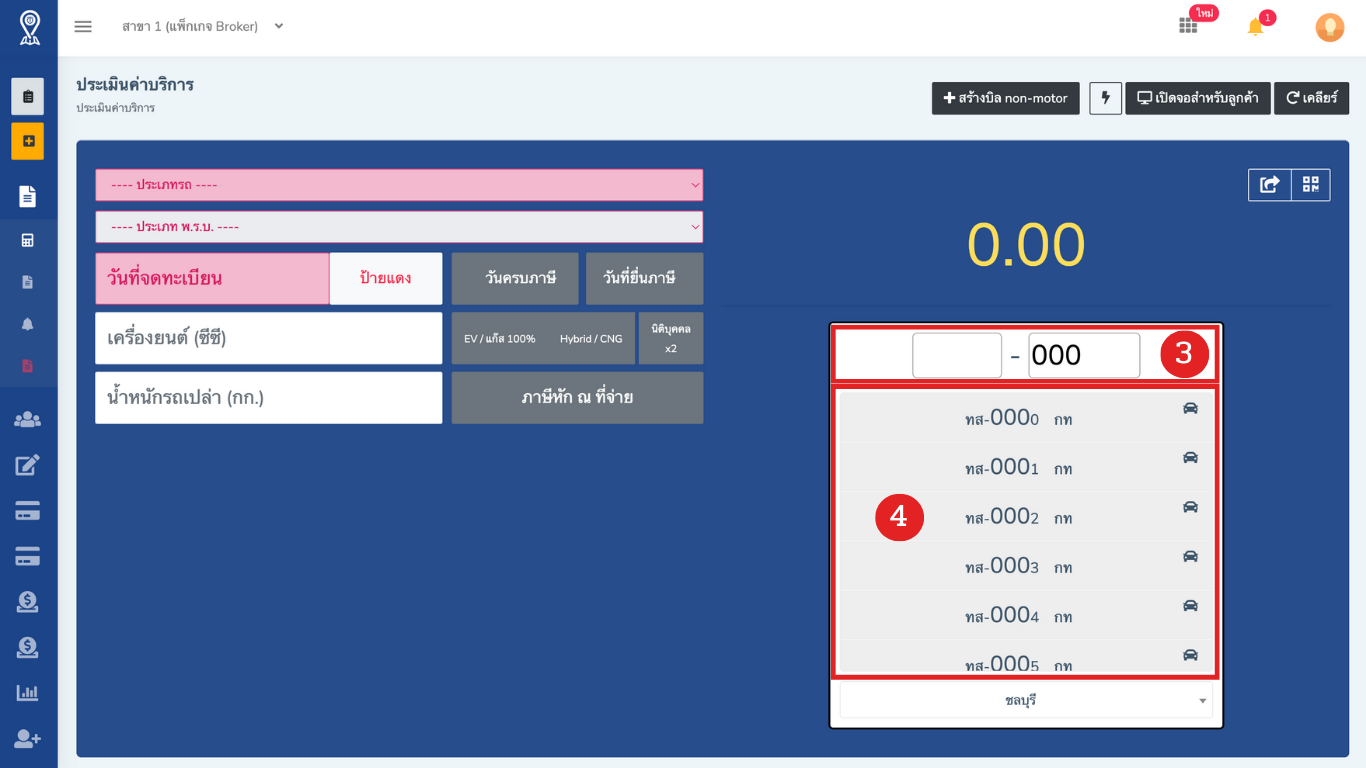The width and height of the screenshot is (1366, 768).
Task: Click the car icon on the ทส-0000 row
Action: coord(1190,408)
